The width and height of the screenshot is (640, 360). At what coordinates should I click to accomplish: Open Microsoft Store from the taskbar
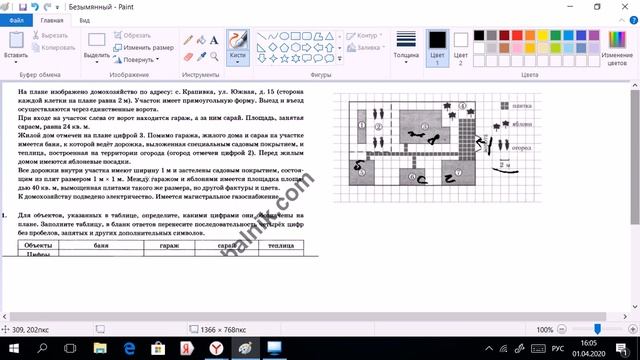[158, 349]
